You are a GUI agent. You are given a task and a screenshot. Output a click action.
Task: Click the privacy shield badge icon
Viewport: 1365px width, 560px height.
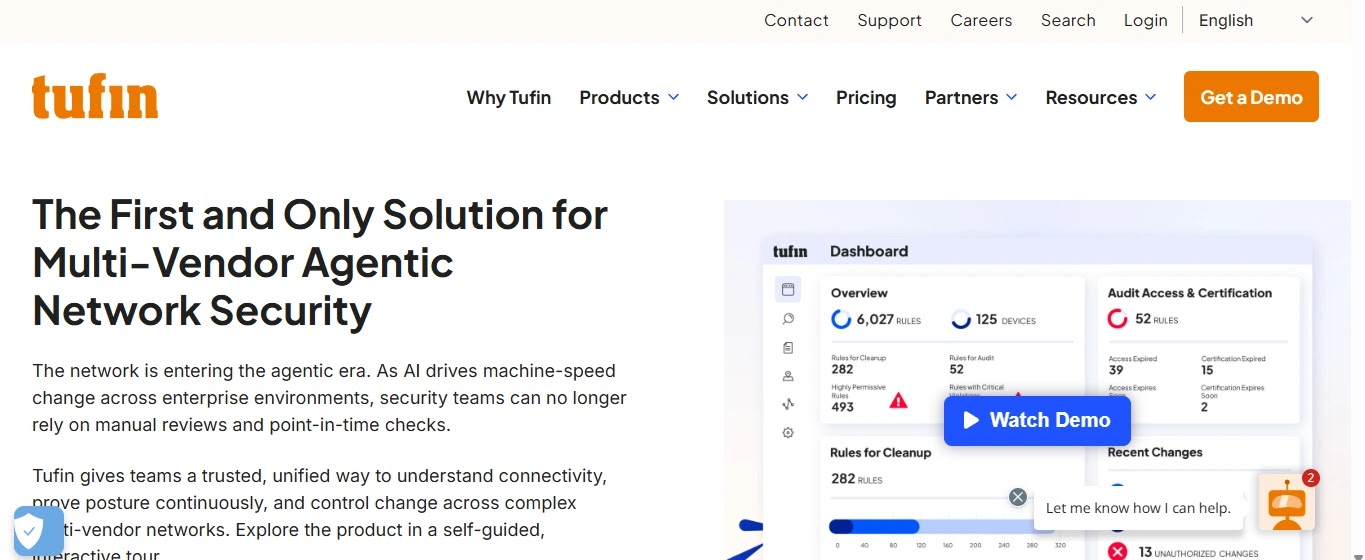tap(38, 529)
